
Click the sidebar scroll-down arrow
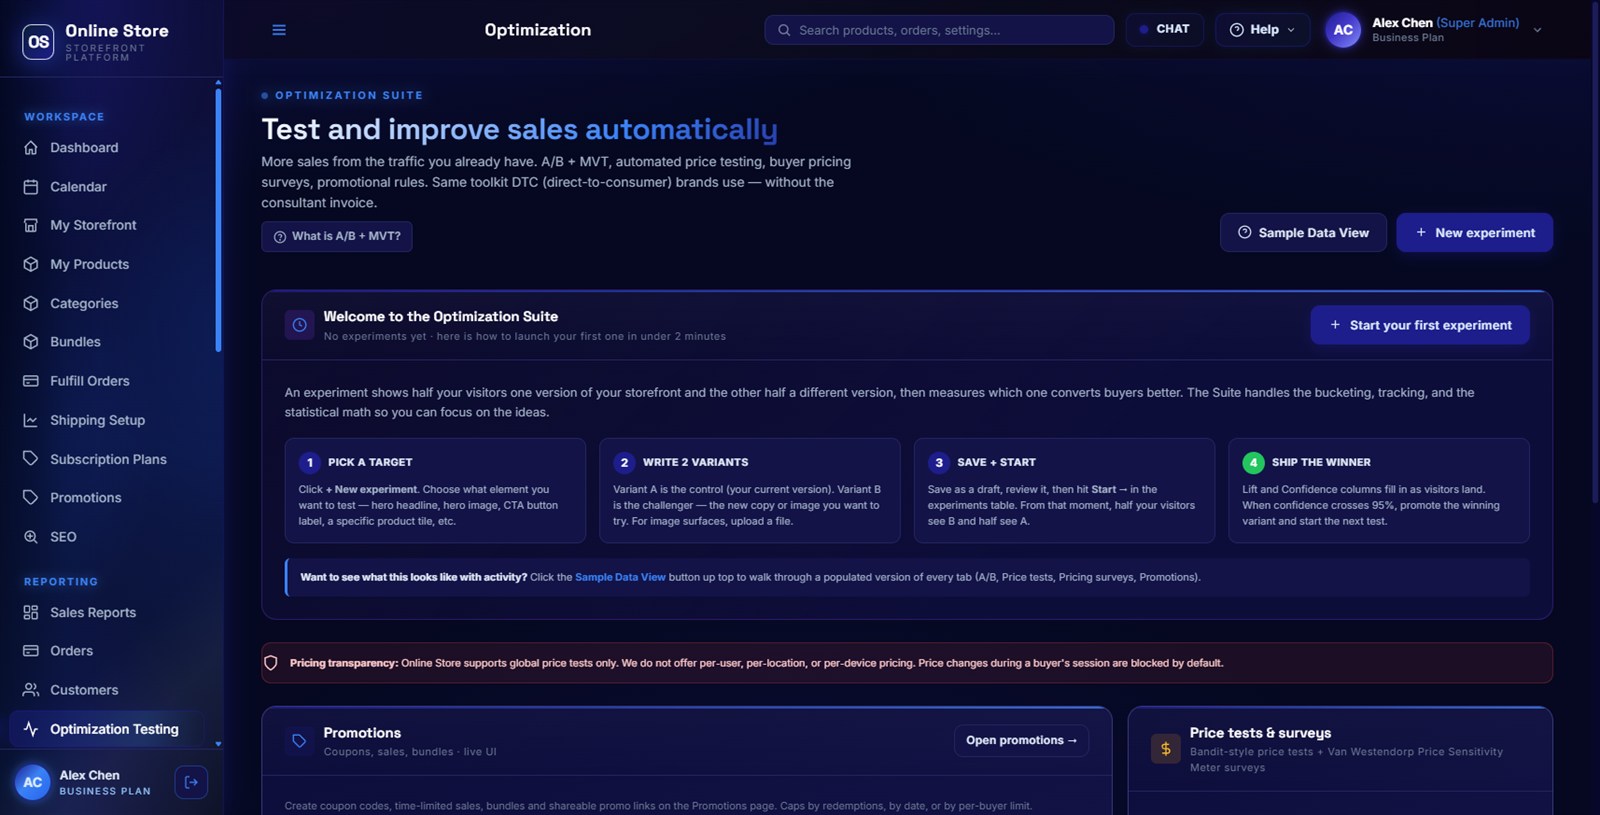coord(218,744)
